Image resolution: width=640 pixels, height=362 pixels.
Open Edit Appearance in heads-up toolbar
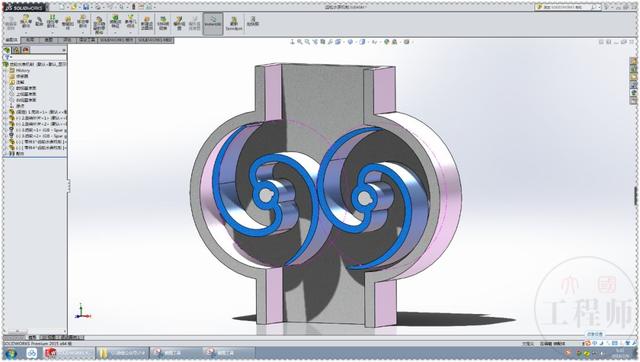(387, 42)
